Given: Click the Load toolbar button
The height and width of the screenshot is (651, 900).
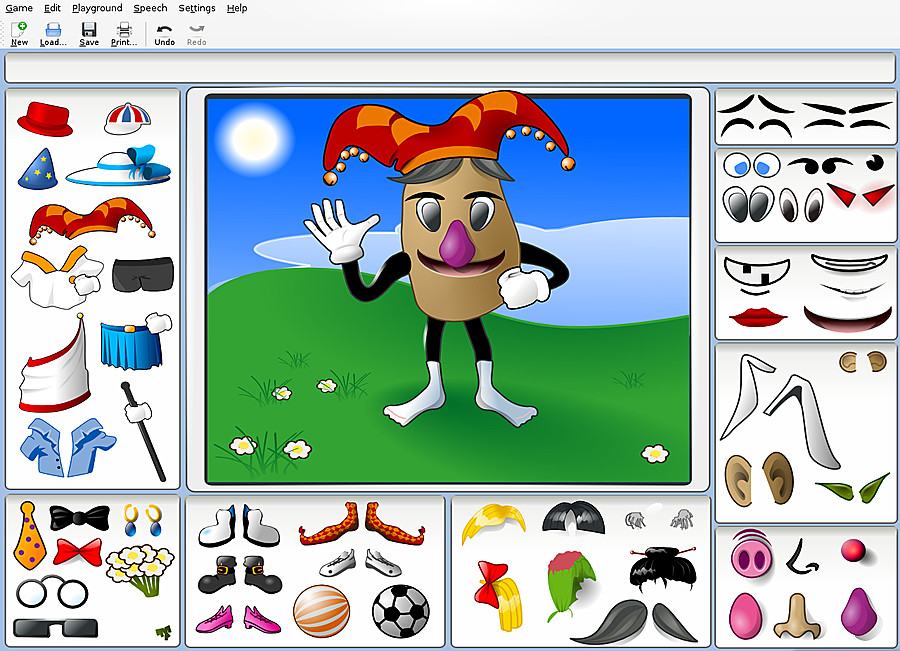Looking at the screenshot, I should (x=53, y=34).
